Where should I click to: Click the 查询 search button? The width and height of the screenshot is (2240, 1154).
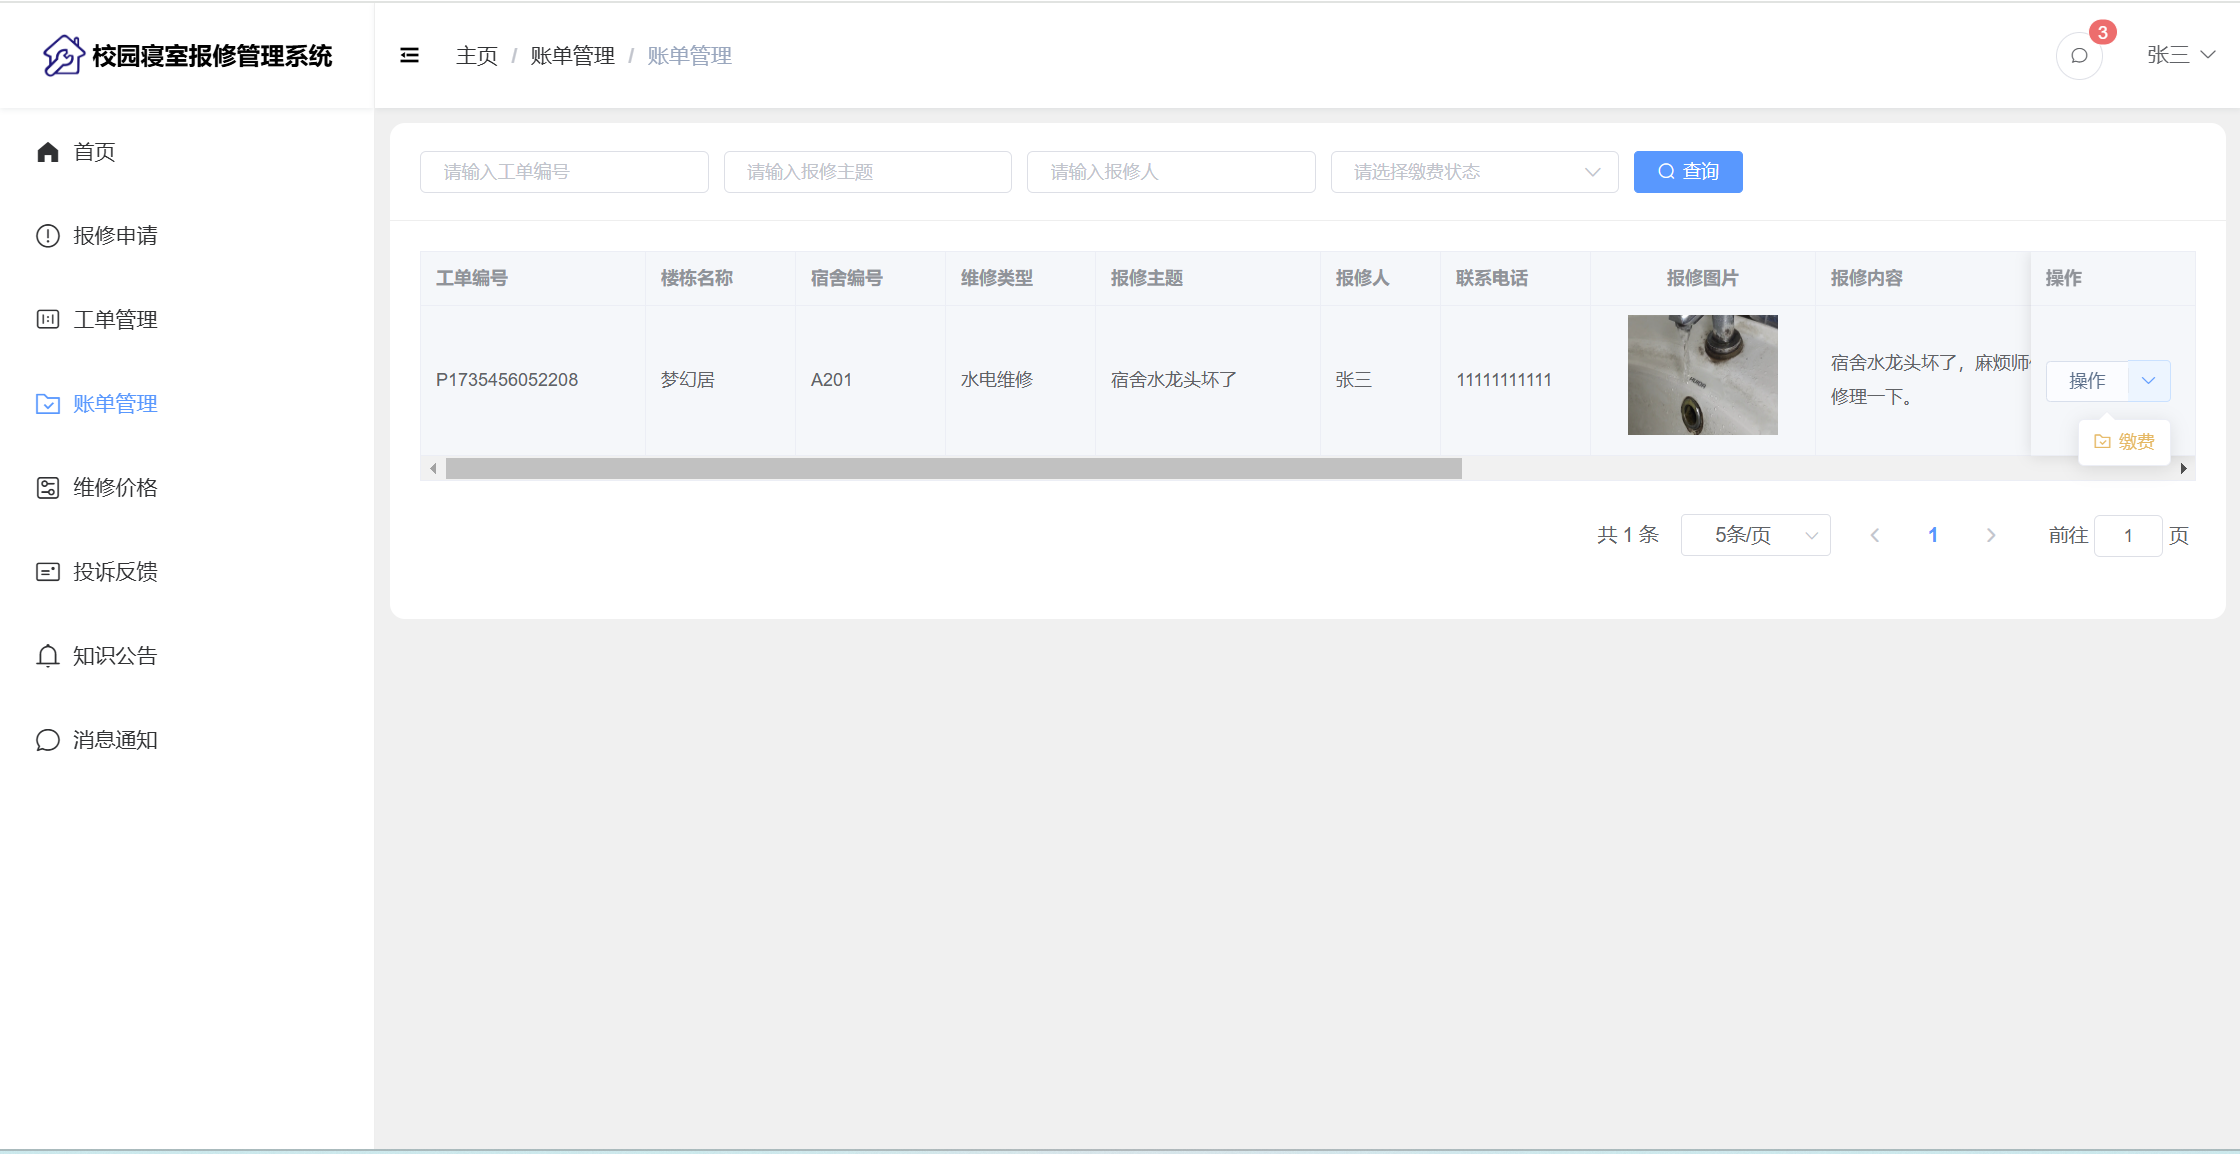click(1688, 172)
